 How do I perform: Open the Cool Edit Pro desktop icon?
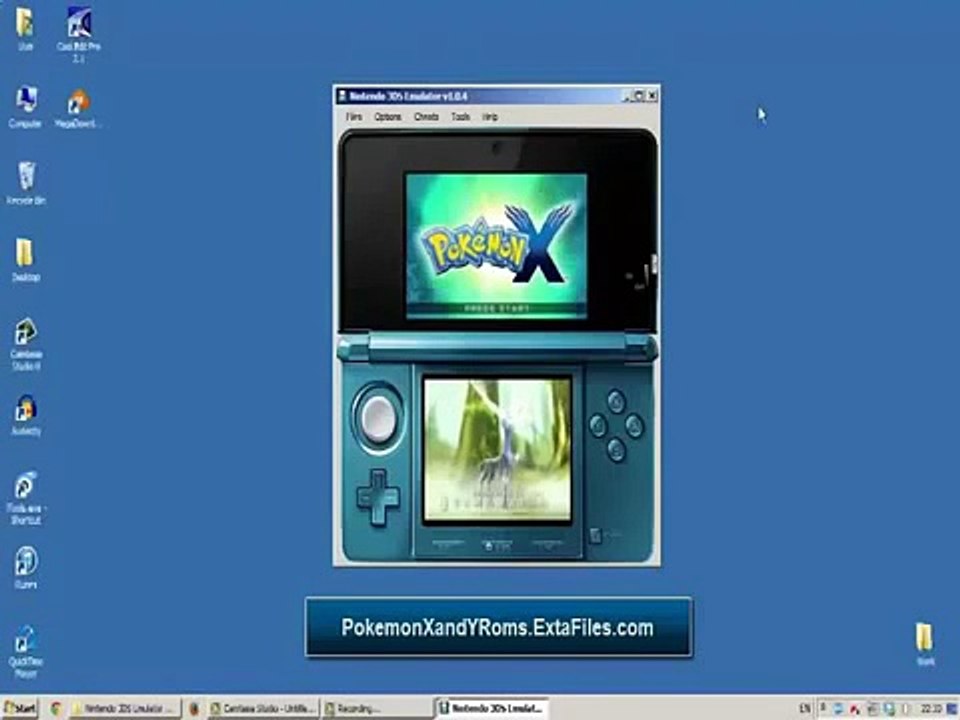pos(78,34)
